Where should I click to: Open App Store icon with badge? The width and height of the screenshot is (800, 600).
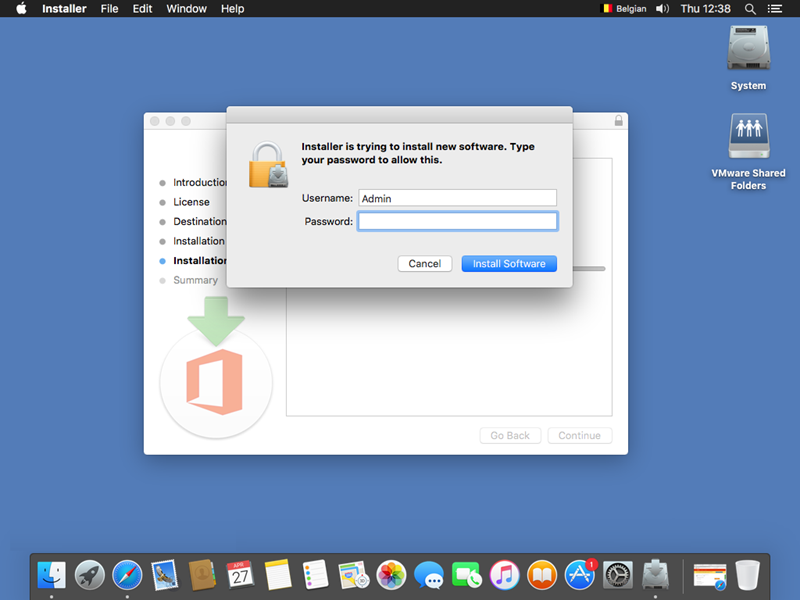580,574
